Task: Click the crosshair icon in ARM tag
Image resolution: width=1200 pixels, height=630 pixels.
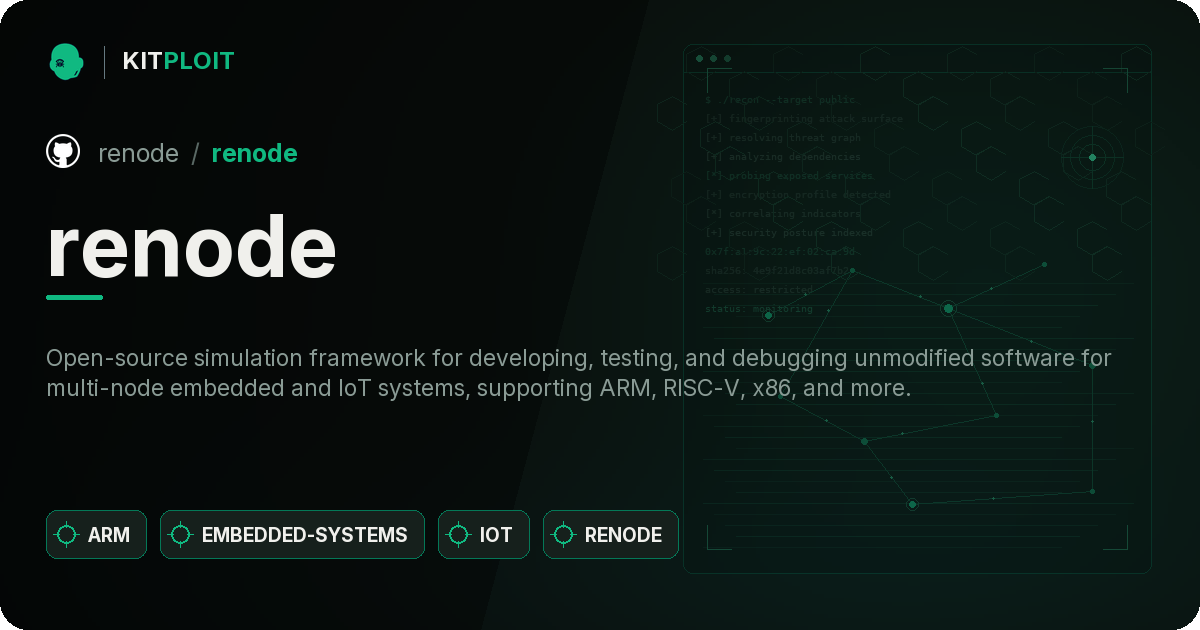Action: pos(67,535)
